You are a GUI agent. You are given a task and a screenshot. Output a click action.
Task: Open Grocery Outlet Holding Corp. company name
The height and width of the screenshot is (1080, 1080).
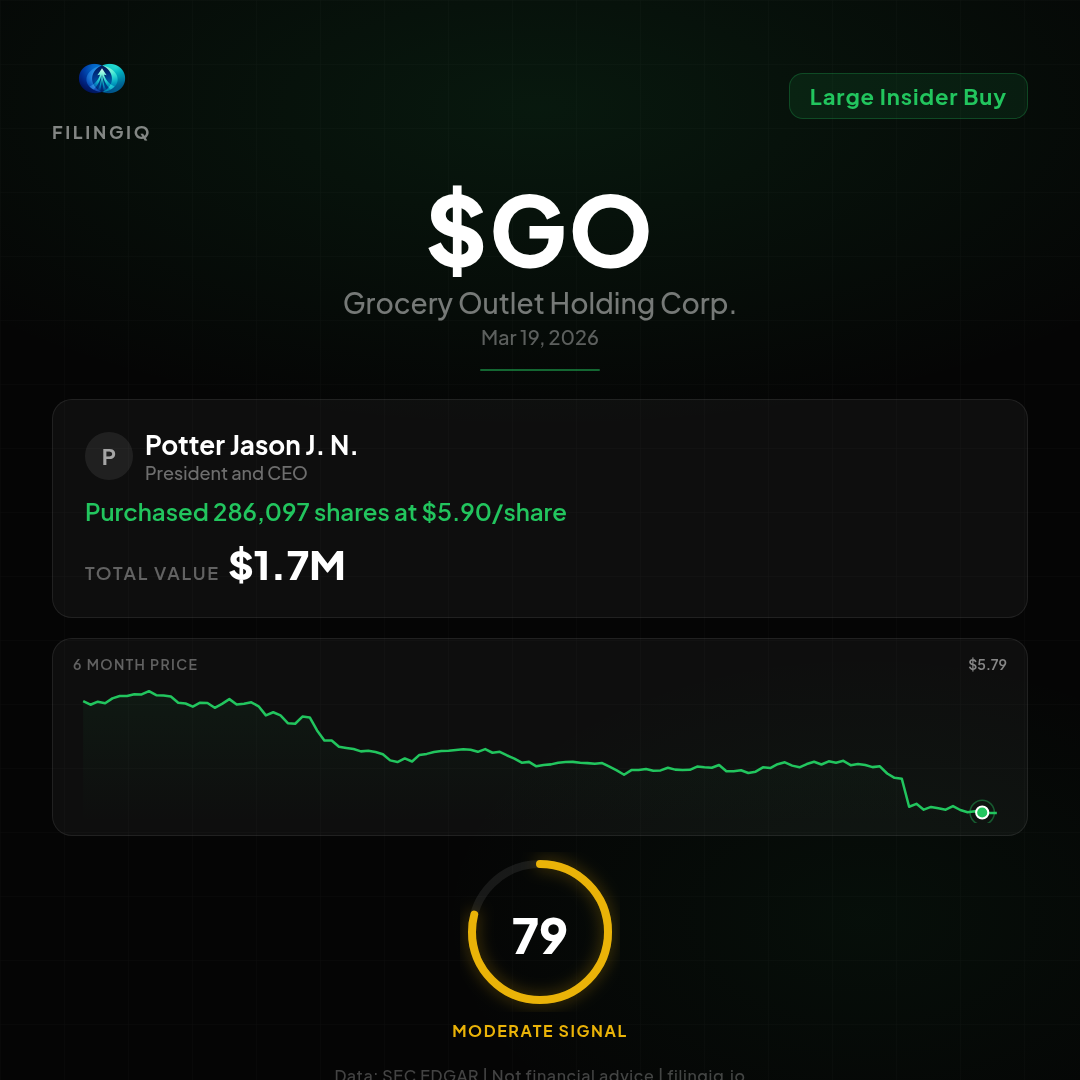[539, 304]
